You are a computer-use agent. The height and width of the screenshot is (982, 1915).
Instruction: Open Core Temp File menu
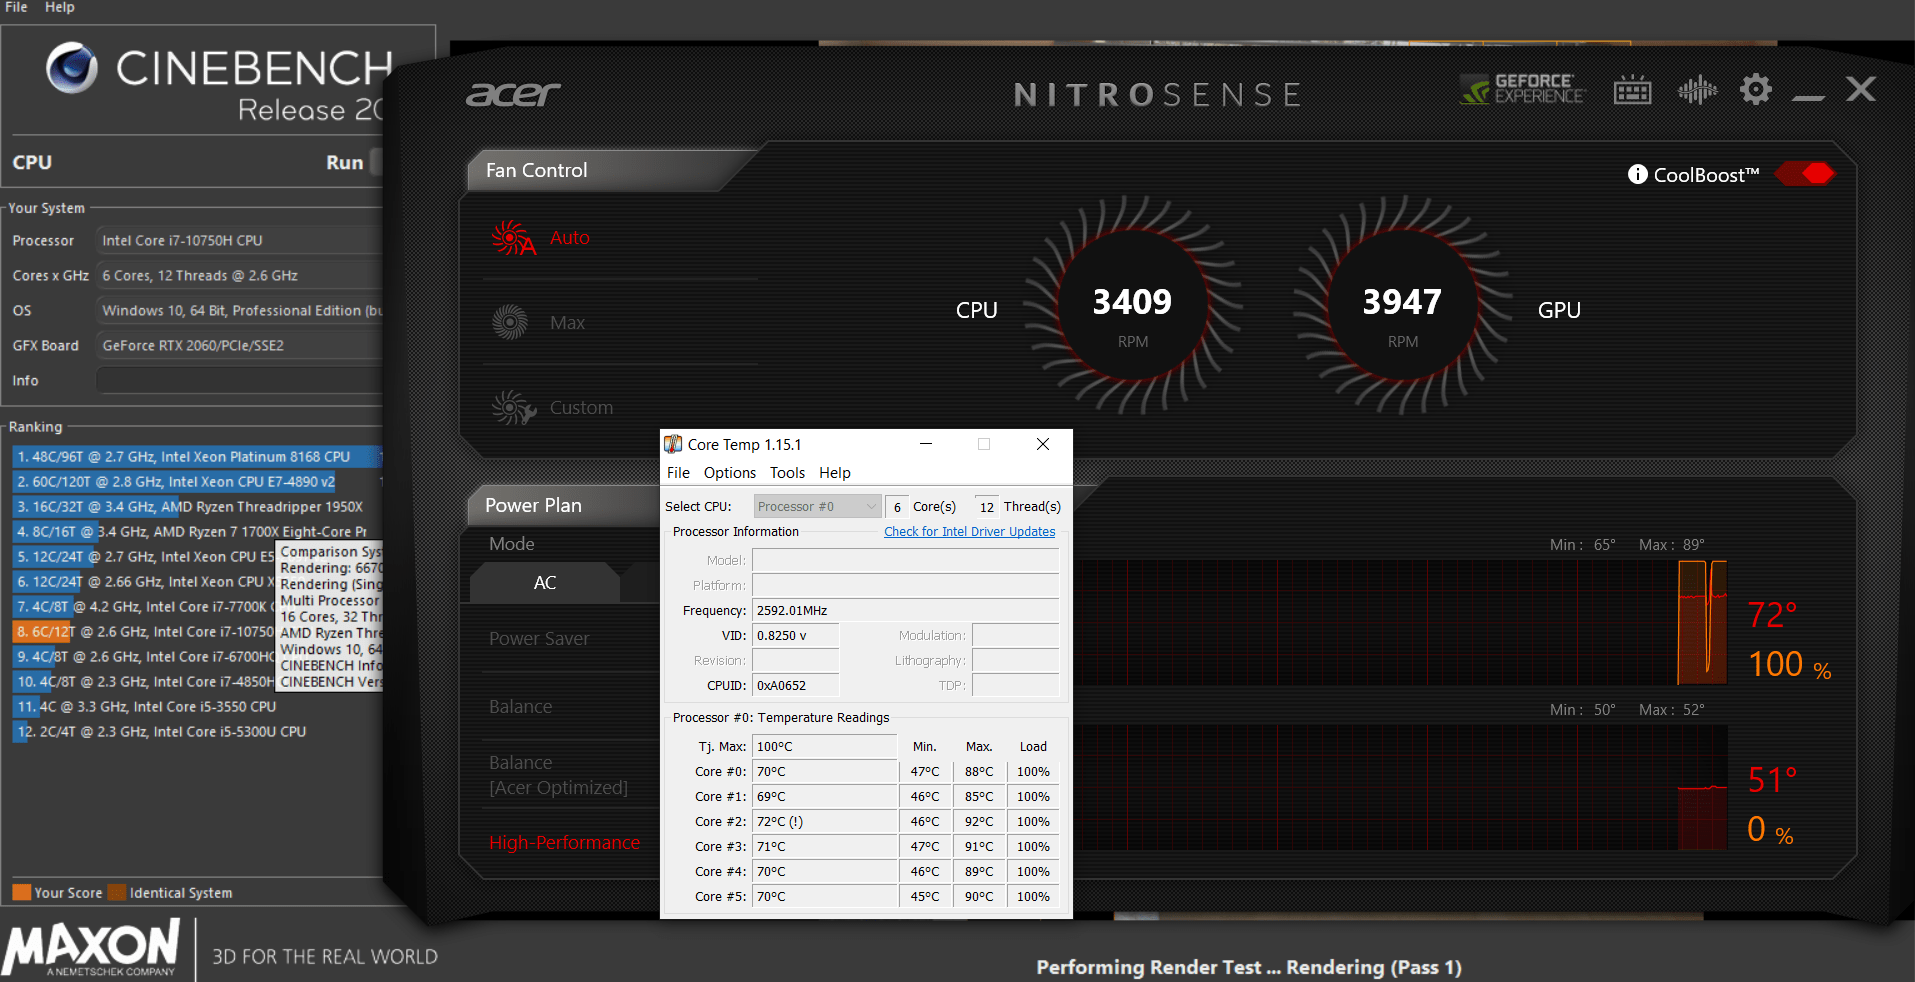[x=678, y=473]
